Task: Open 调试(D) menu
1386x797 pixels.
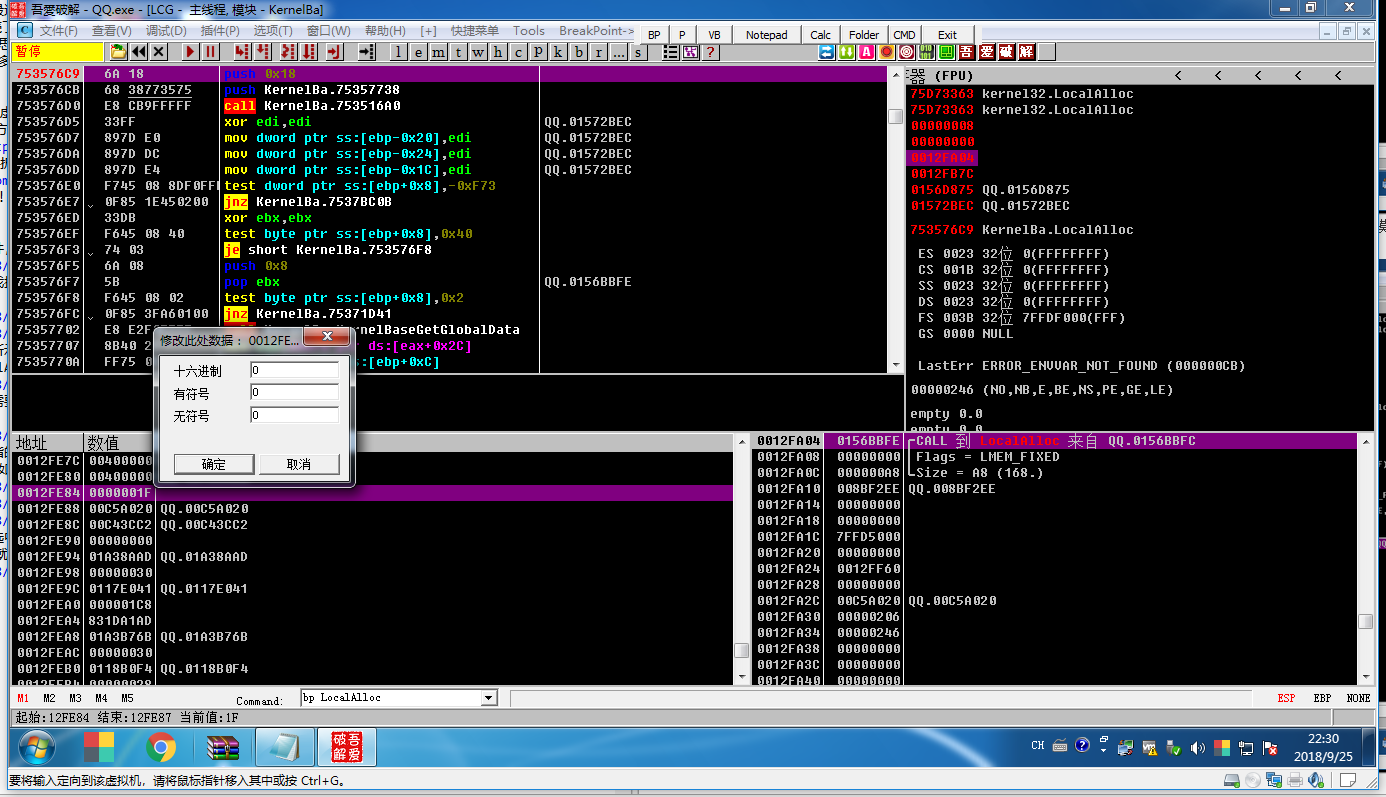Action: [166, 31]
